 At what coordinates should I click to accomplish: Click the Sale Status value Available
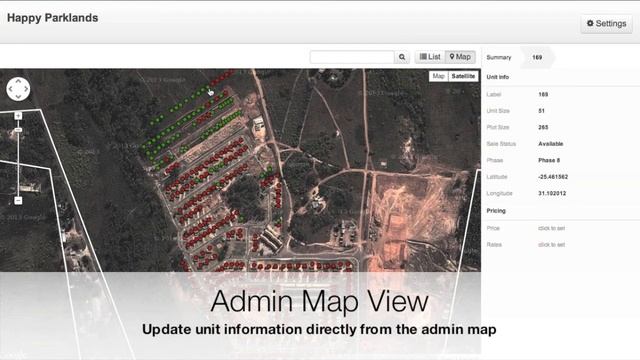point(551,144)
